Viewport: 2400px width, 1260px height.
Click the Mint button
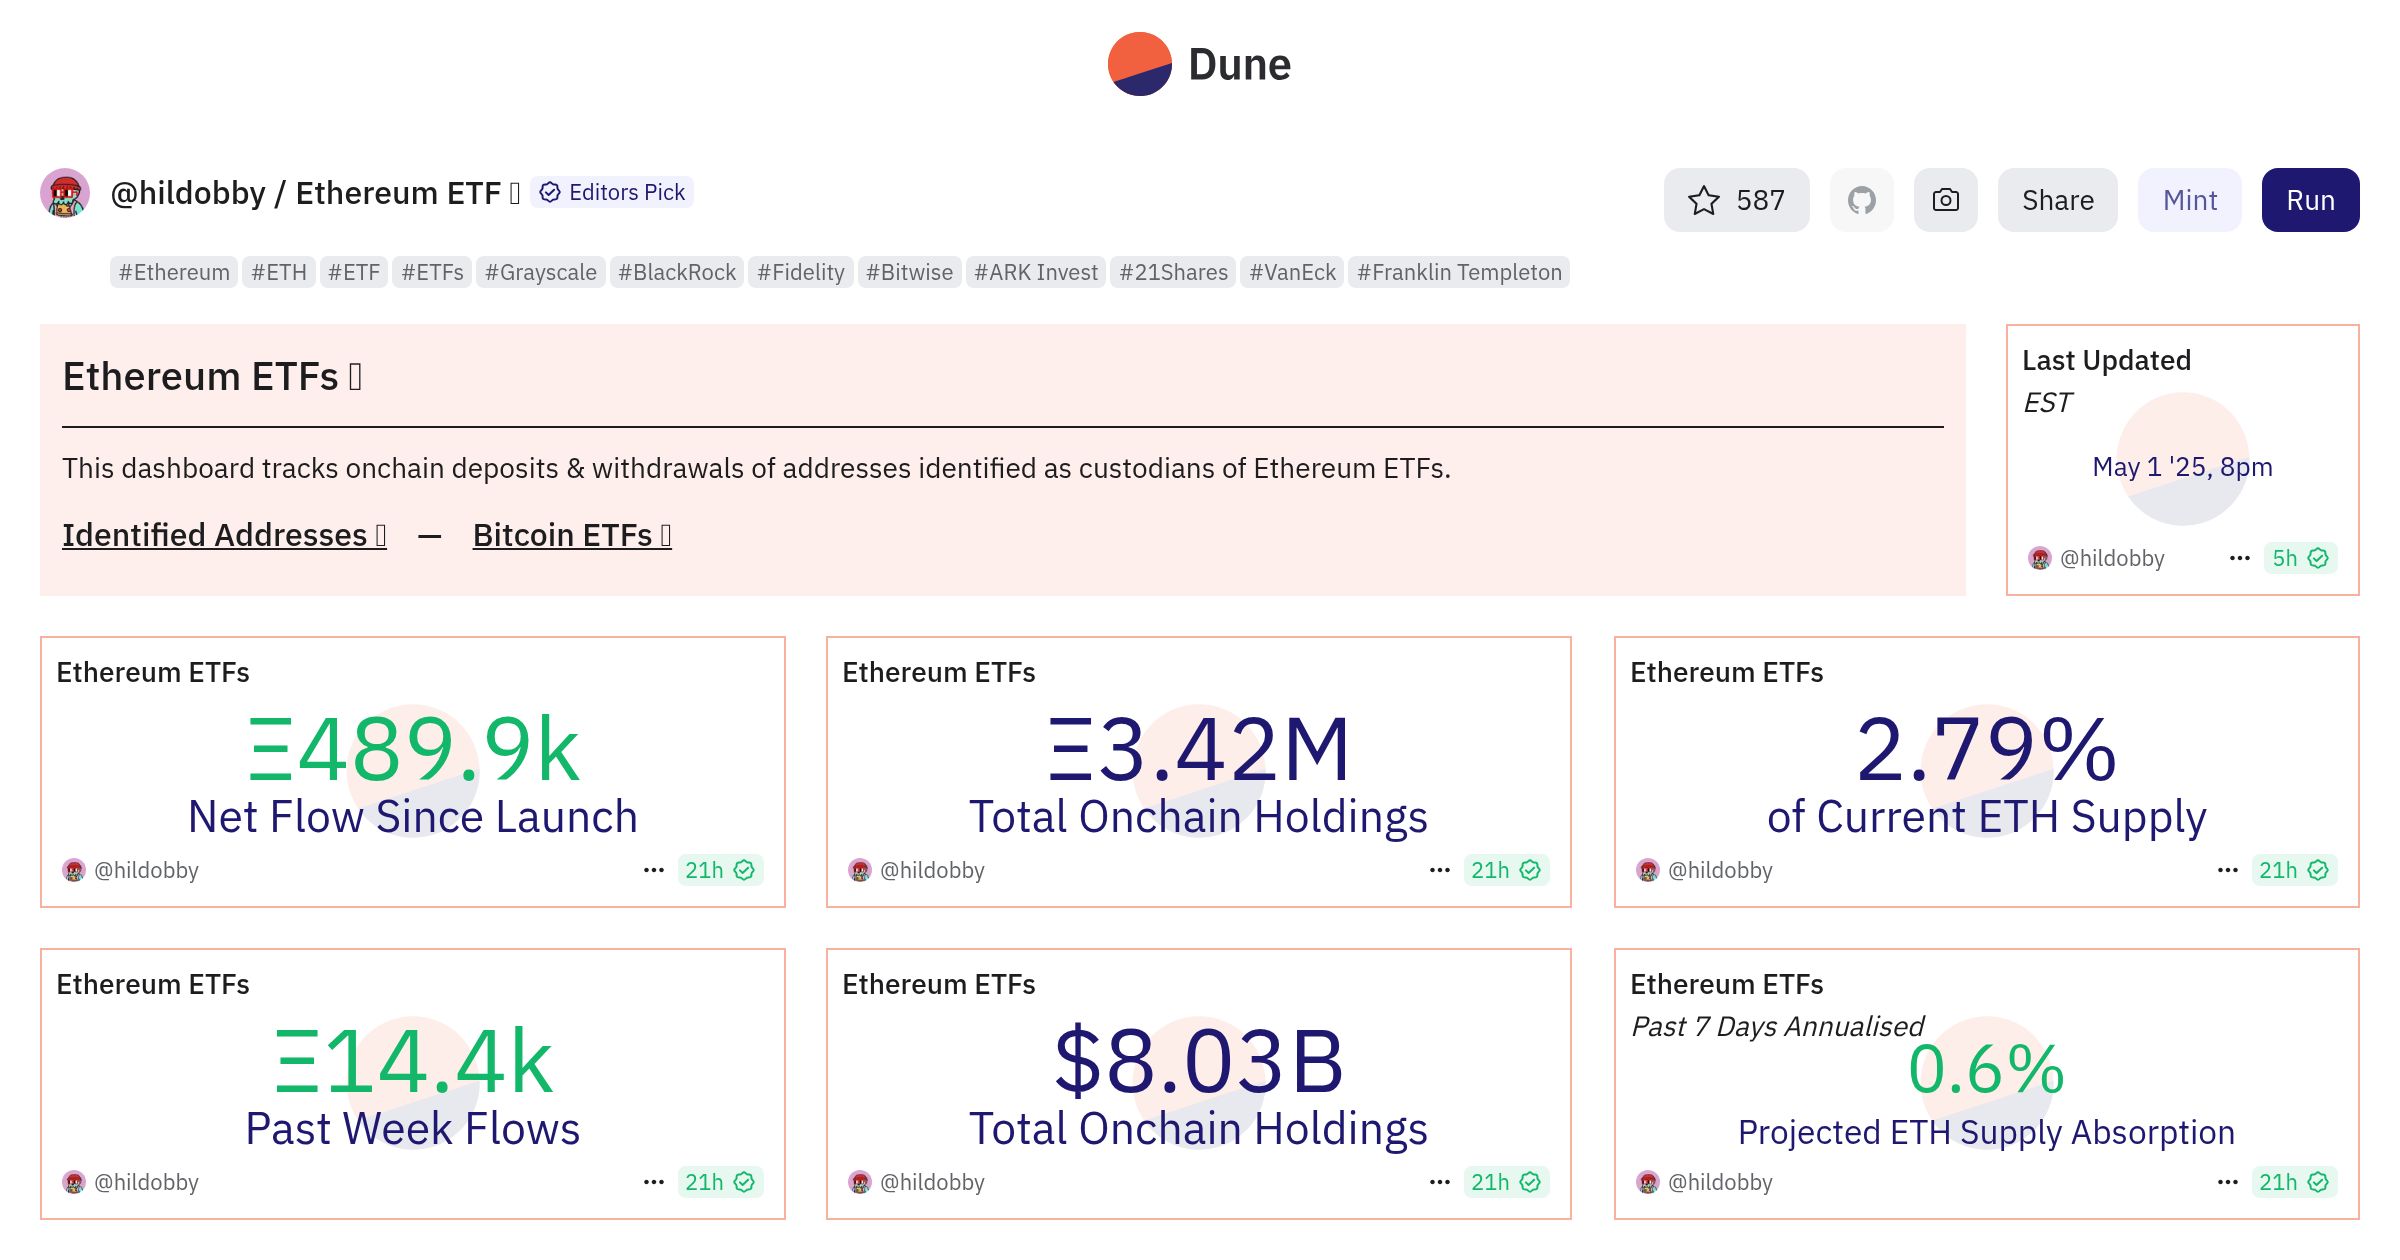2190,200
